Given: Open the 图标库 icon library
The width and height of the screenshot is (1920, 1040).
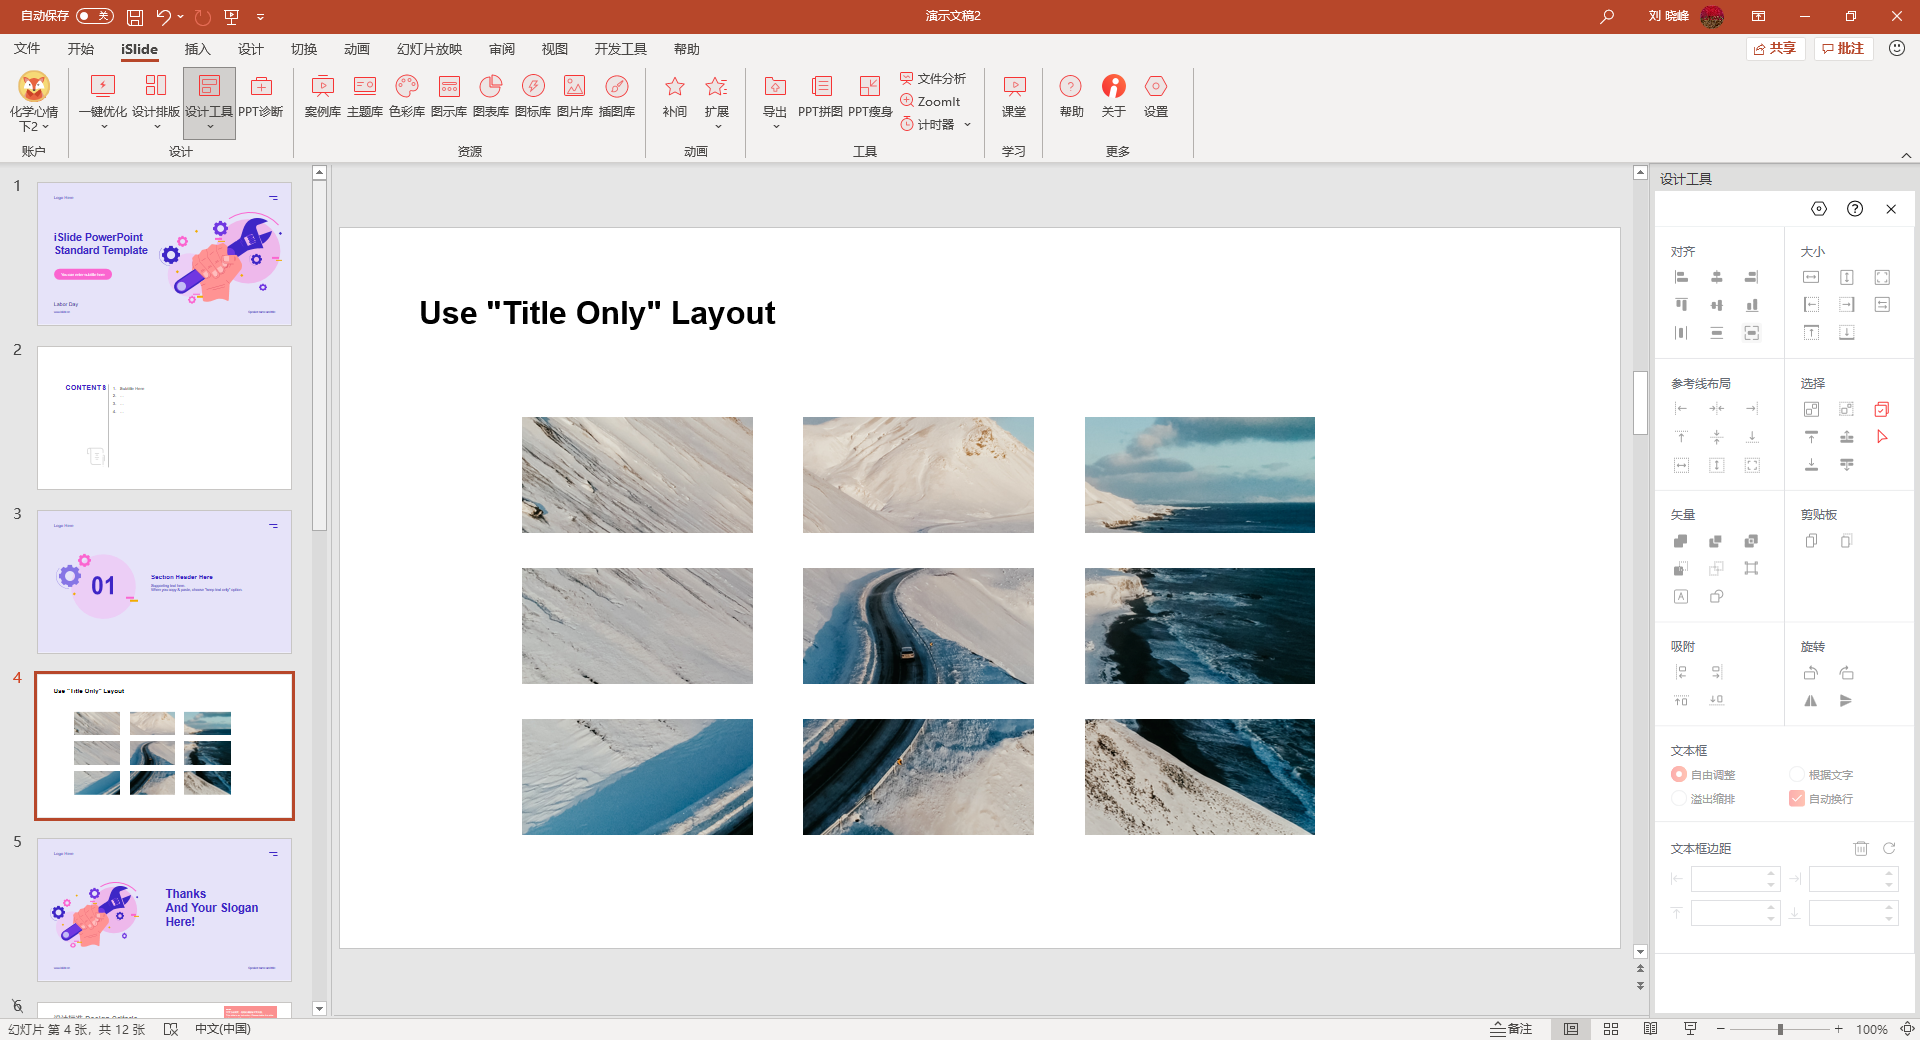Looking at the screenshot, I should [x=533, y=97].
